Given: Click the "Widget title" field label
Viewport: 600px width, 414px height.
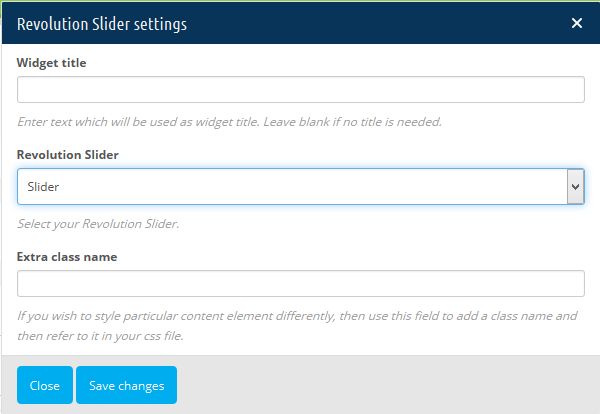Looking at the screenshot, I should [x=52, y=63].
